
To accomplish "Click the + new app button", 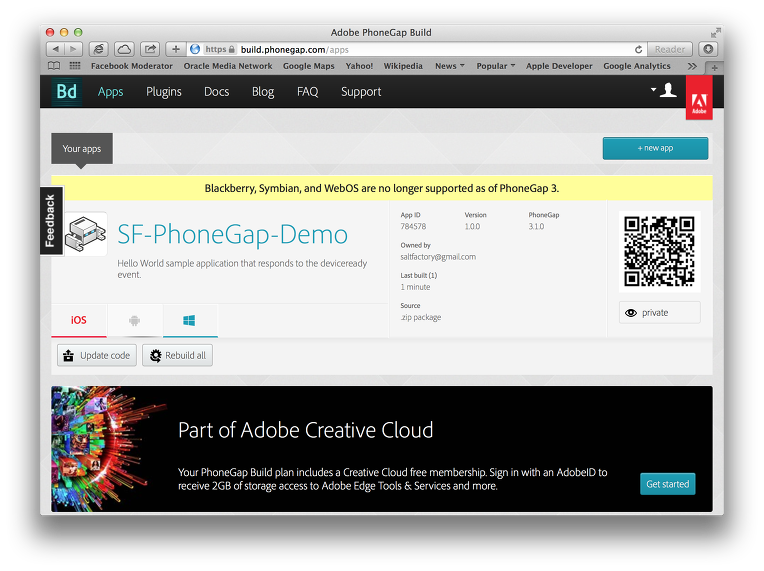I will click(x=655, y=148).
